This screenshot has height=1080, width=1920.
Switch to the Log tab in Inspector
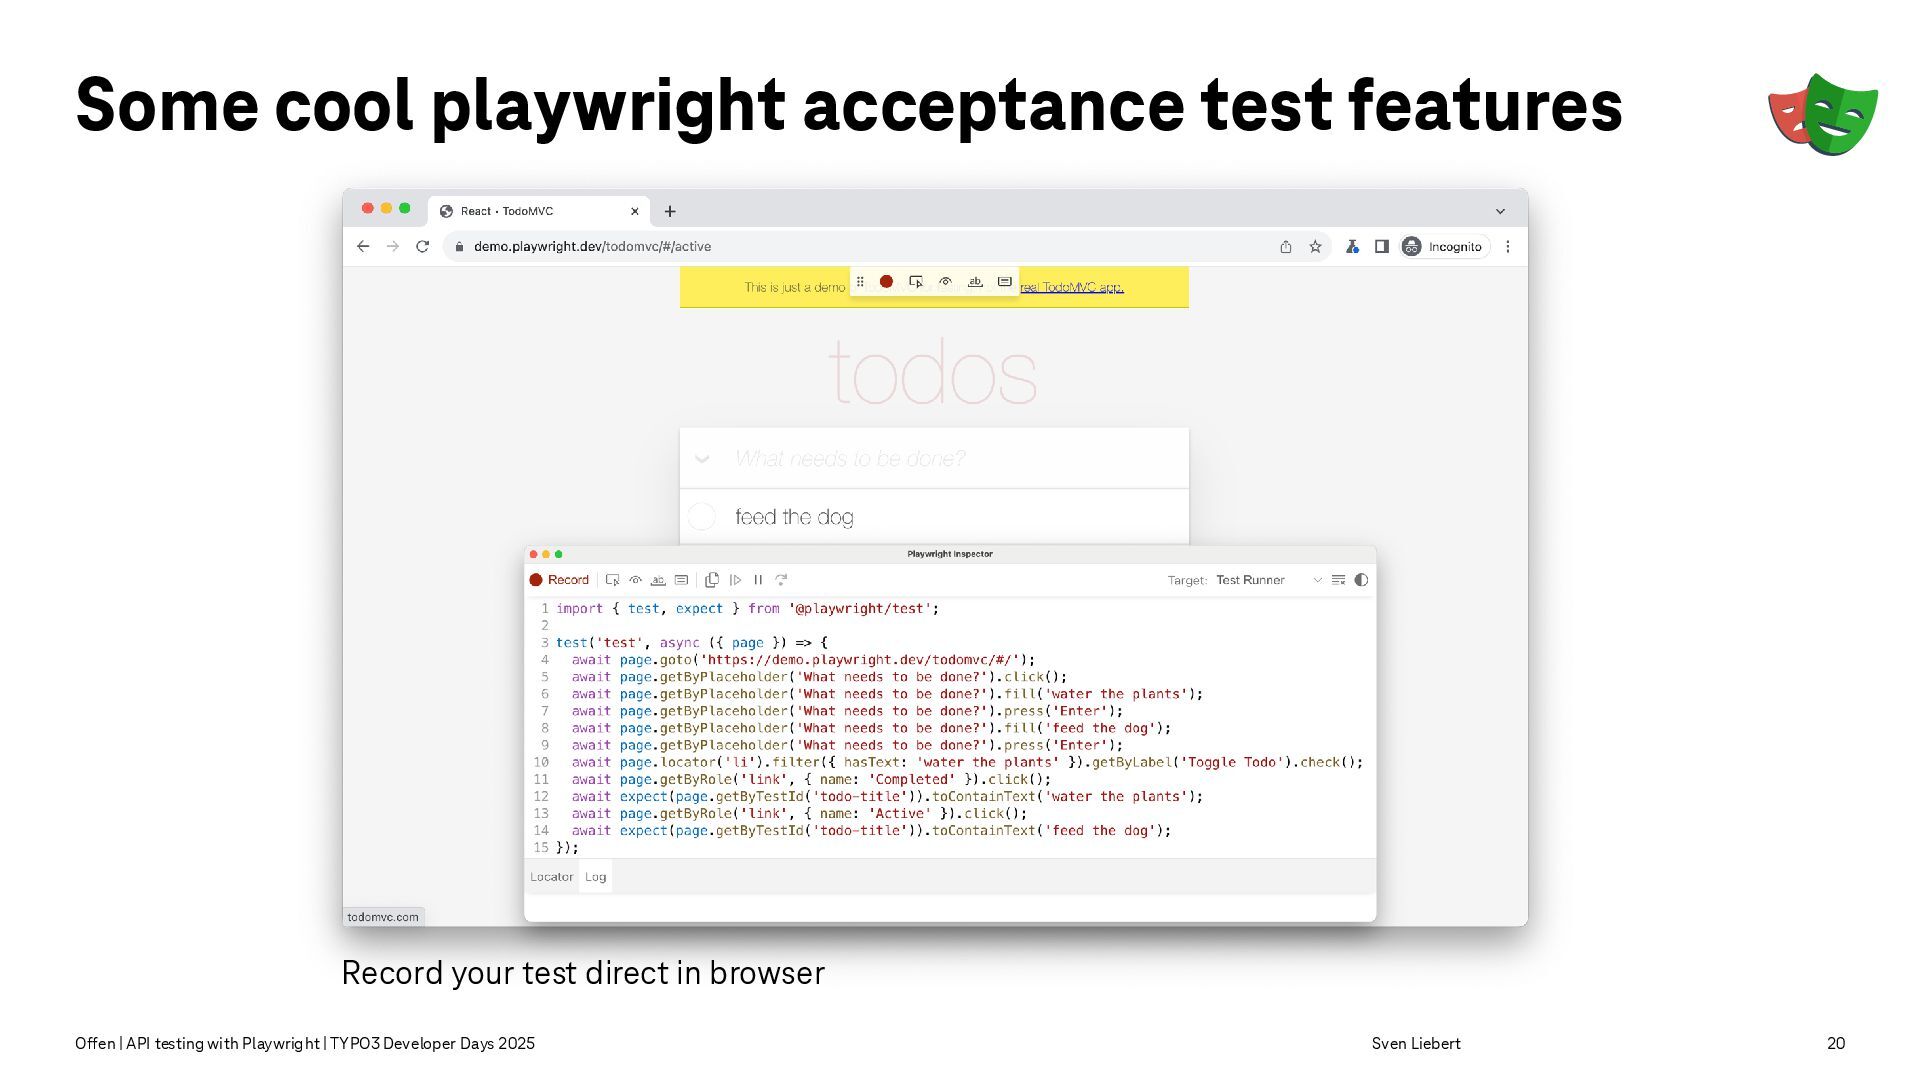596,877
